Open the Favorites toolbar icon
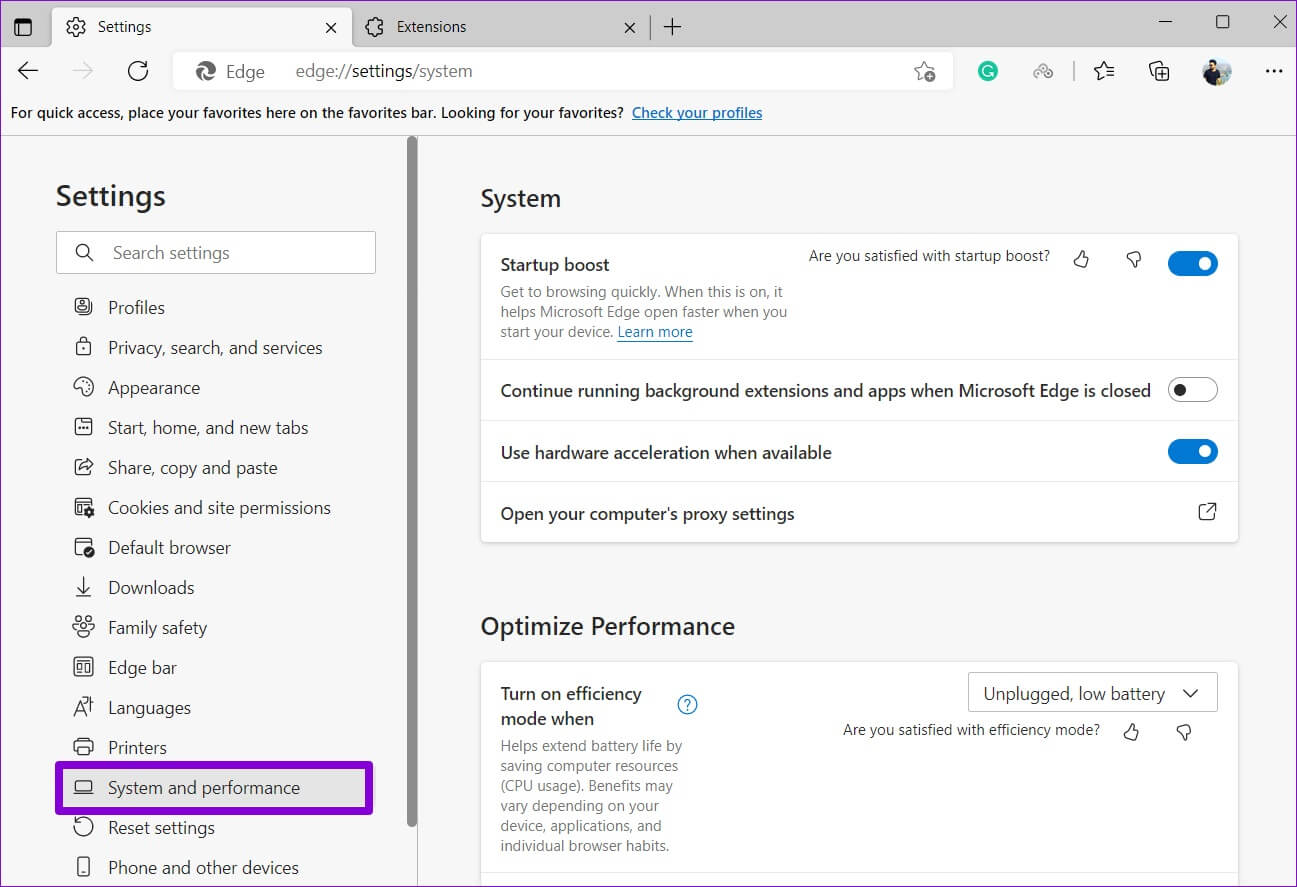 coord(1104,71)
